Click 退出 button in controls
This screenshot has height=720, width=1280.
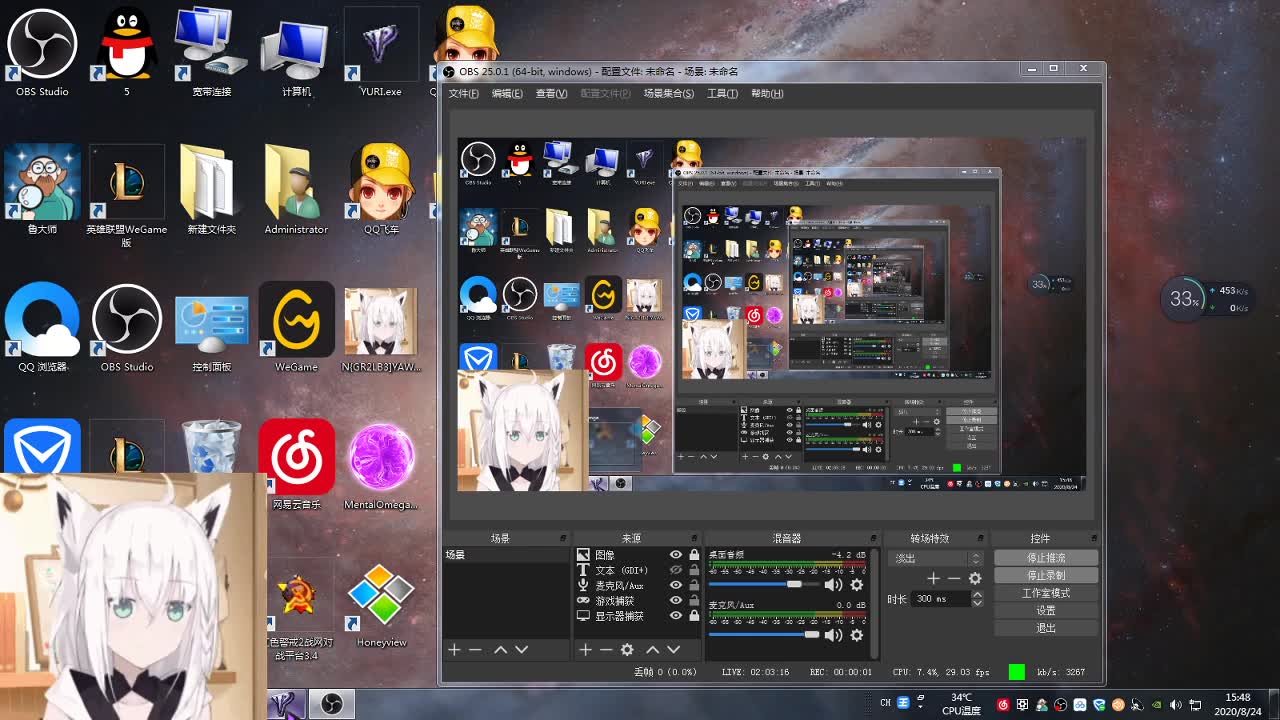click(x=1046, y=628)
